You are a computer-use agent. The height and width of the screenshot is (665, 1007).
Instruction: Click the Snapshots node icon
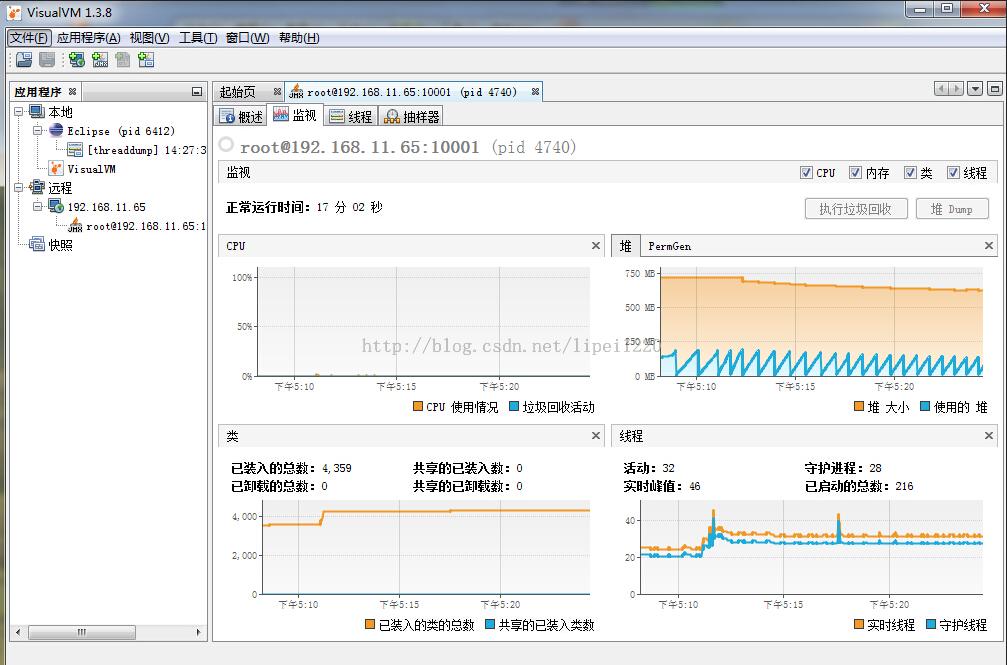click(37, 244)
